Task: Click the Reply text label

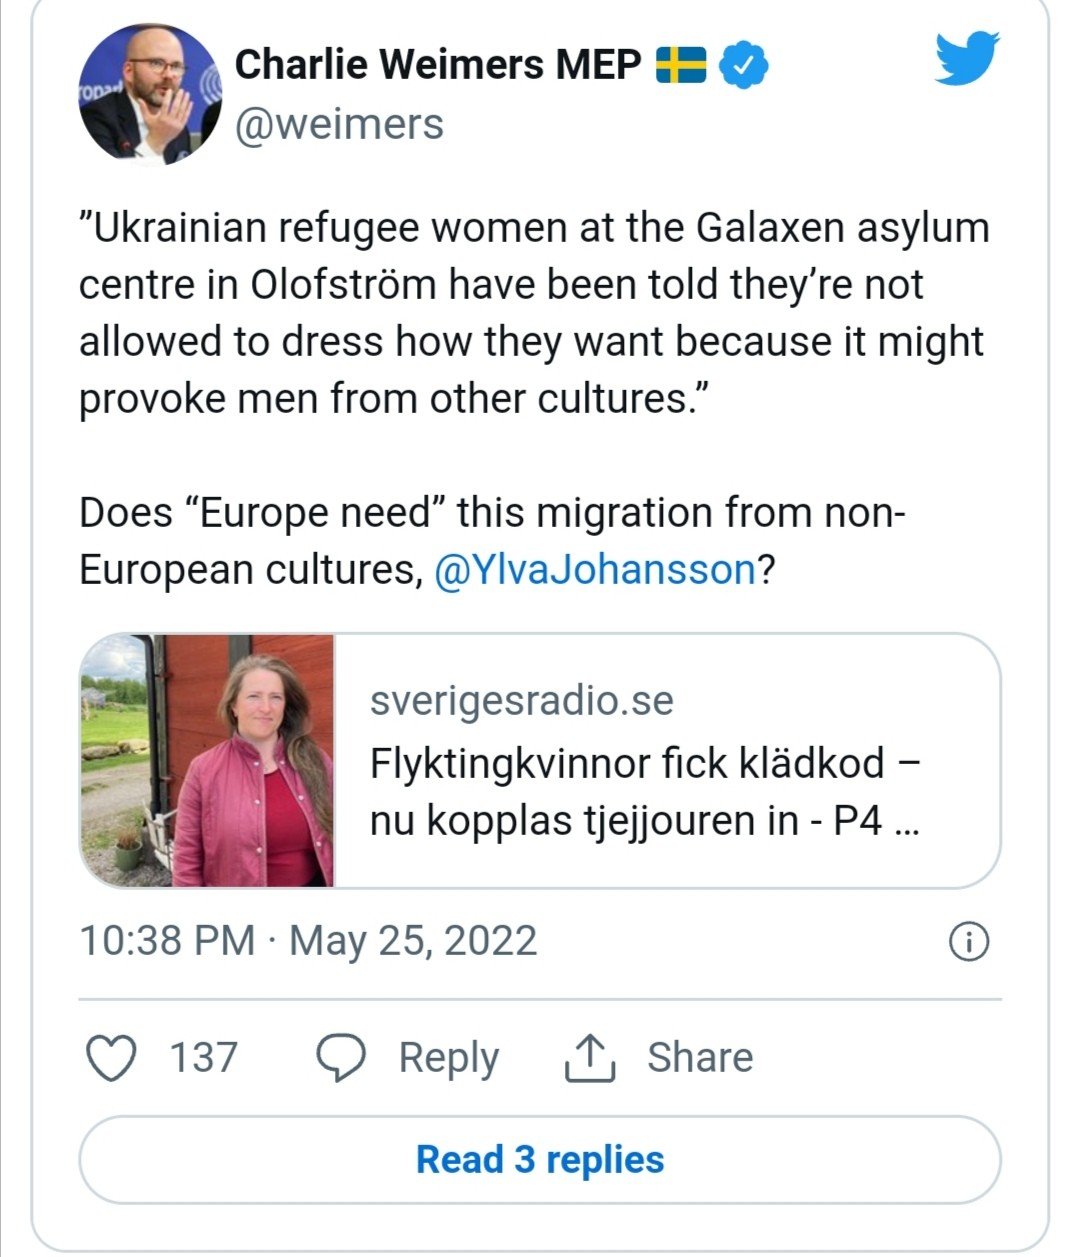Action: point(448,1057)
